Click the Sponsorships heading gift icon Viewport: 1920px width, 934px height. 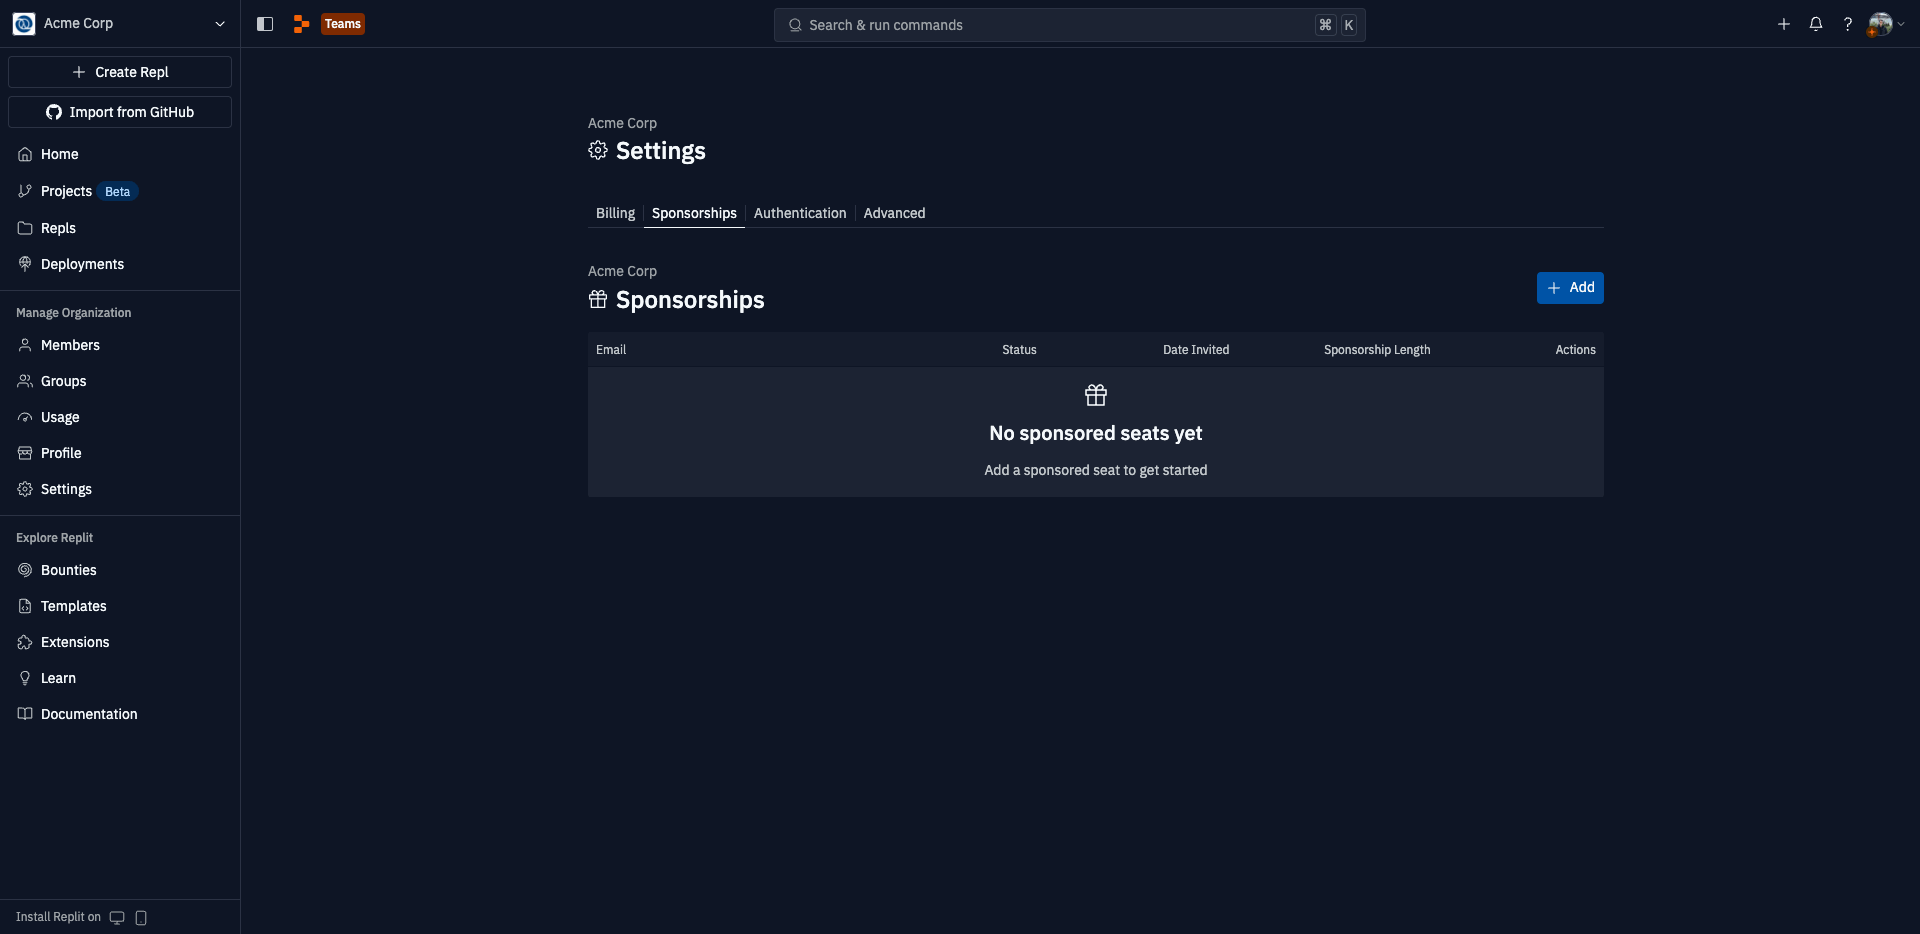pos(598,299)
